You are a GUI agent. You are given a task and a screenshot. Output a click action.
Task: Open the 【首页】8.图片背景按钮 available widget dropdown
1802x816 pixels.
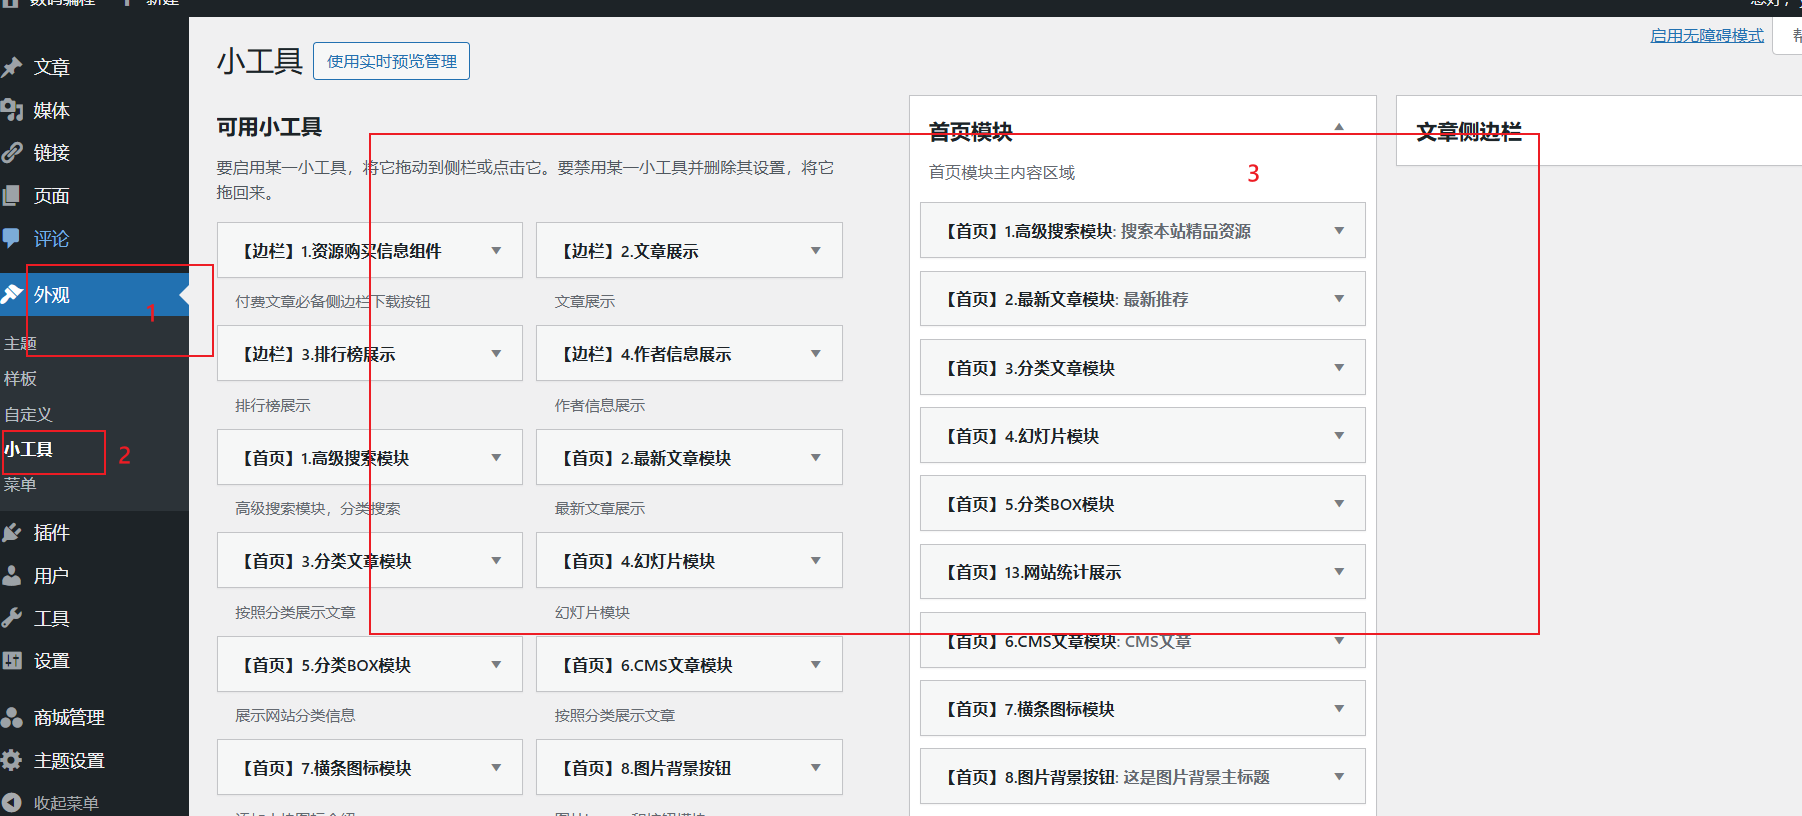pos(816,768)
